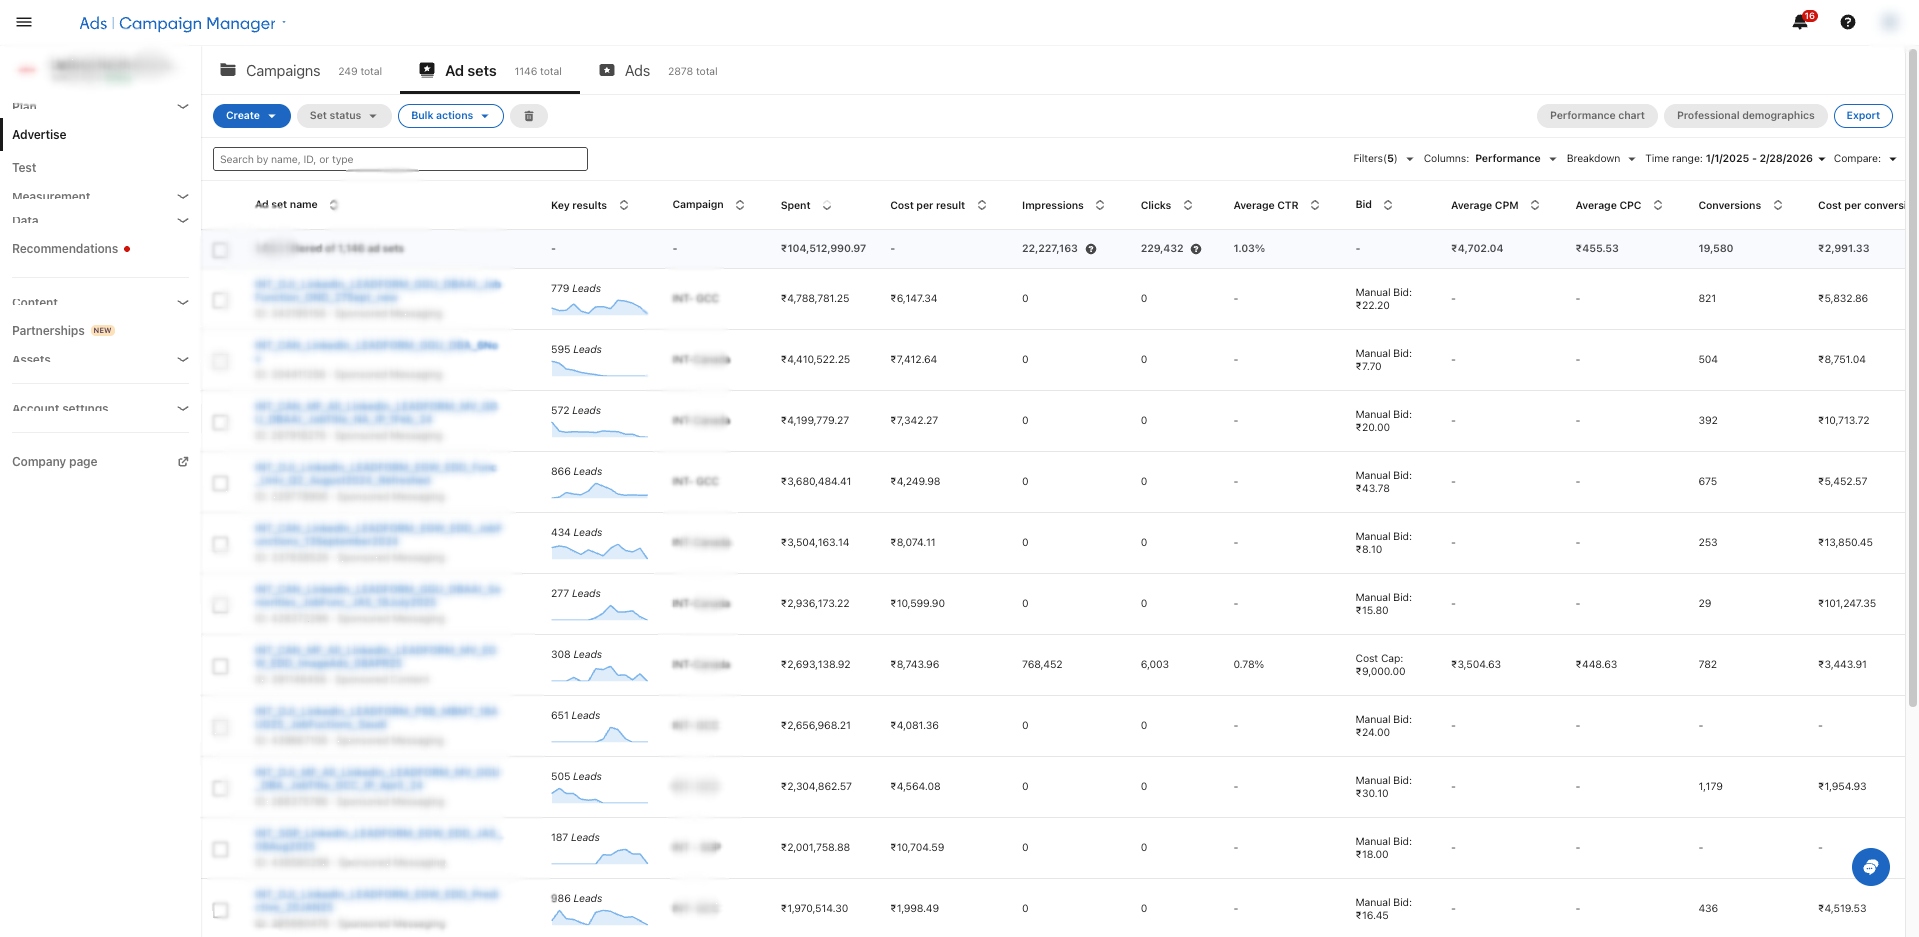1919x937 pixels.
Task: Sort by the Spent column arrow
Action: (827, 206)
